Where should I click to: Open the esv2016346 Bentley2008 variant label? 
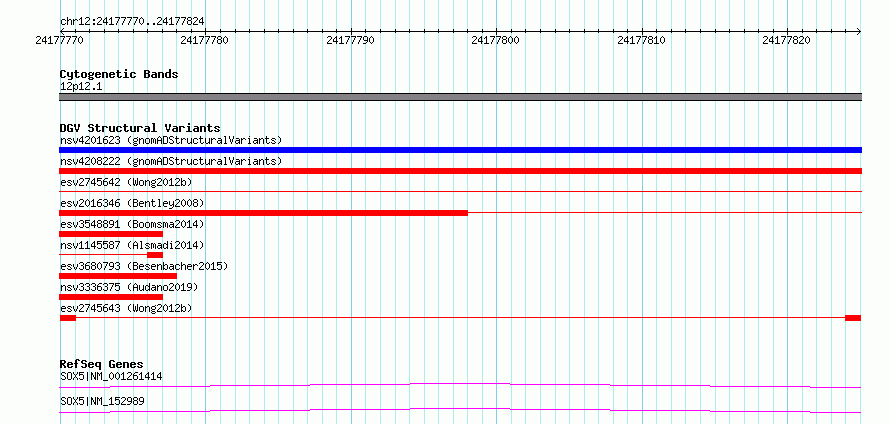tap(132, 203)
